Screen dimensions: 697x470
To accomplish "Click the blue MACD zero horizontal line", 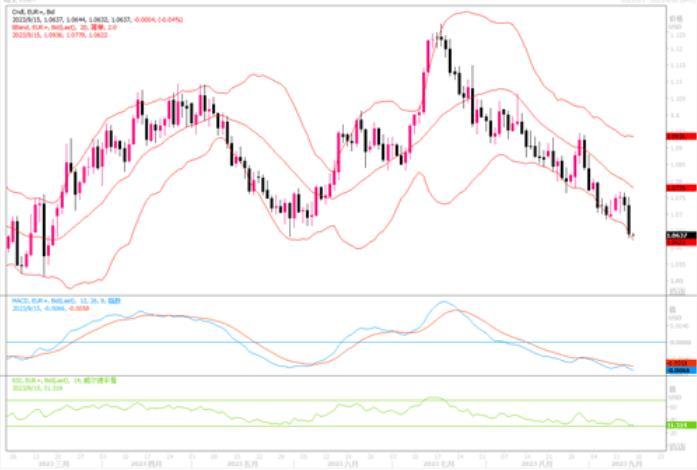I will click(x=300, y=342).
